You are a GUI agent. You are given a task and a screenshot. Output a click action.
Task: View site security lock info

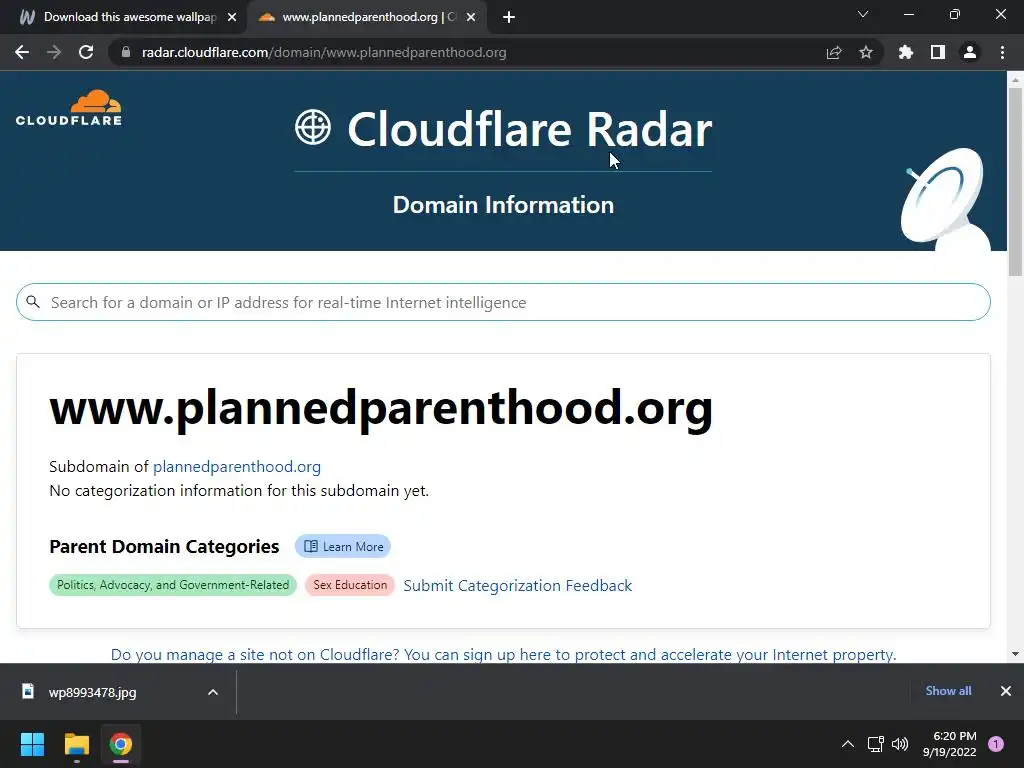click(x=126, y=52)
